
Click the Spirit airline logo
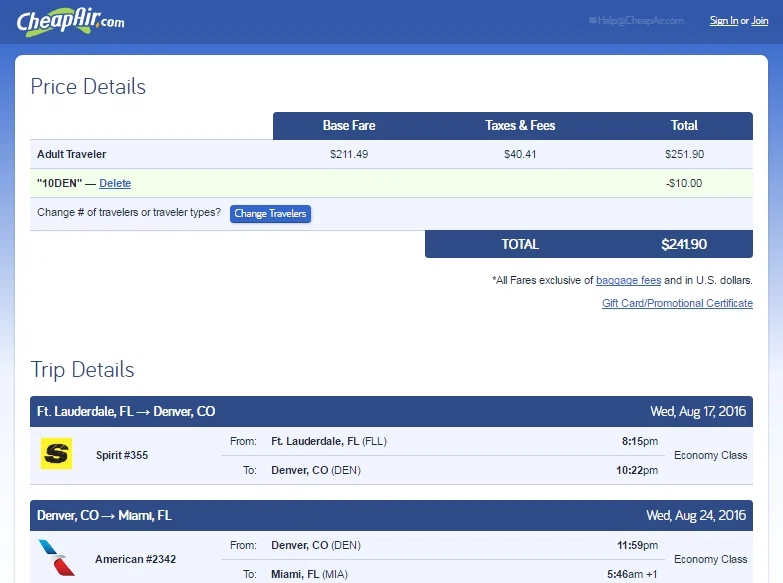56,454
